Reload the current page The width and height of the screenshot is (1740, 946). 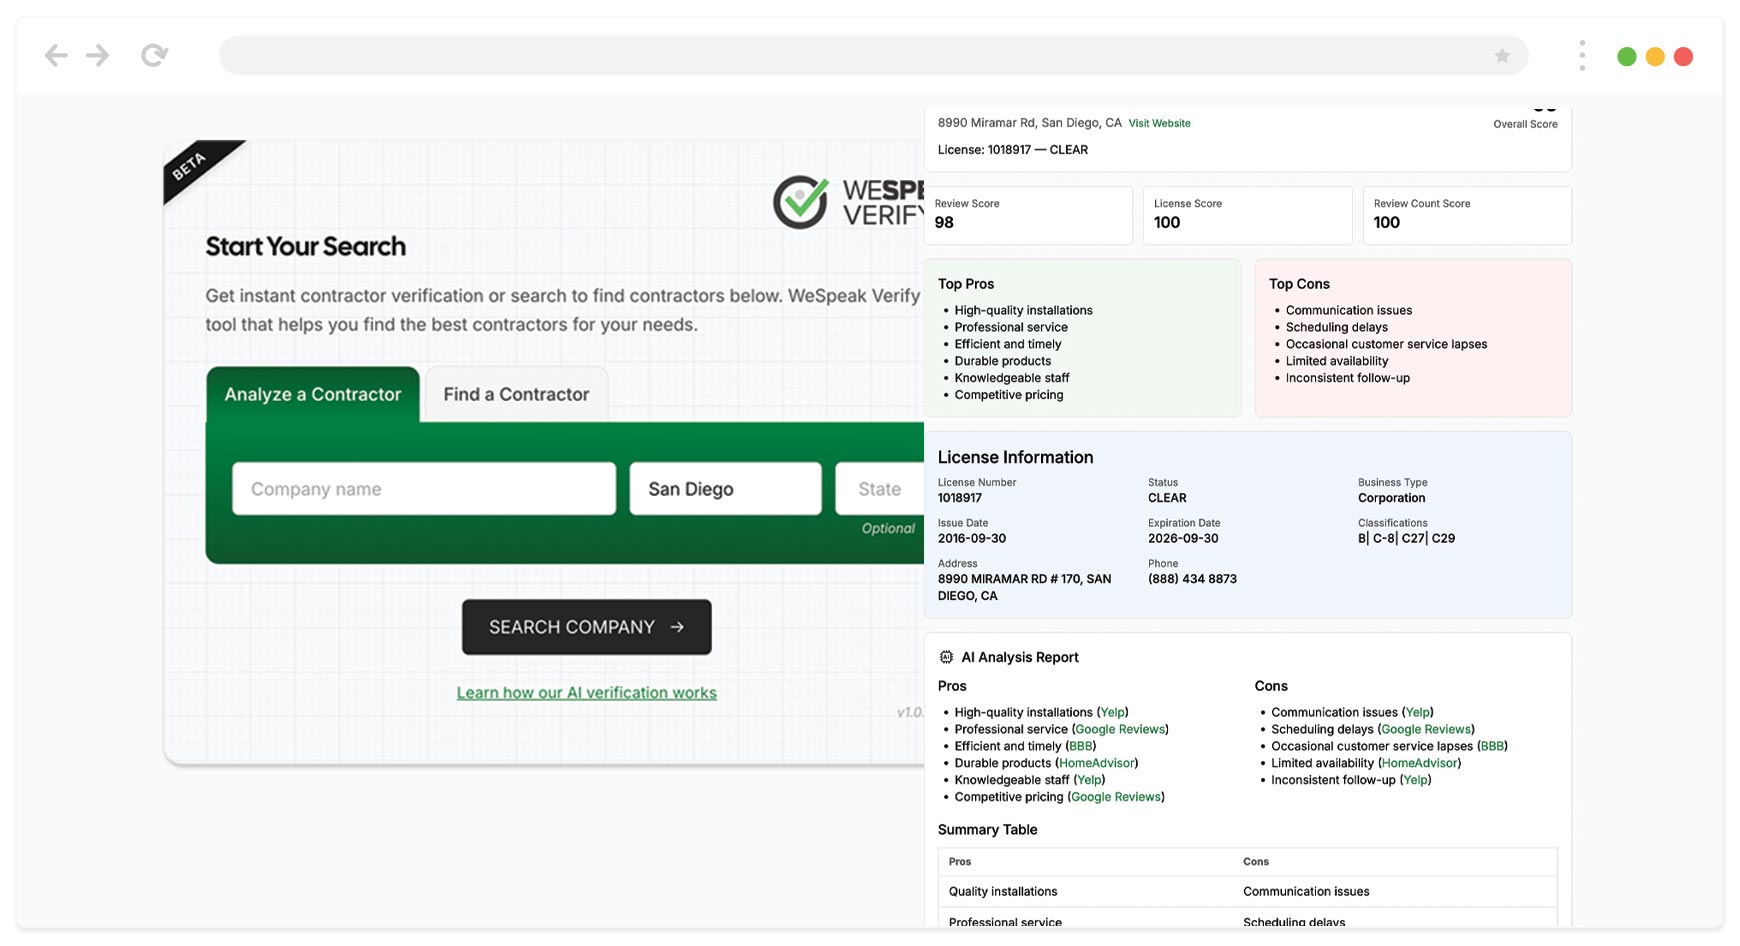pos(155,55)
